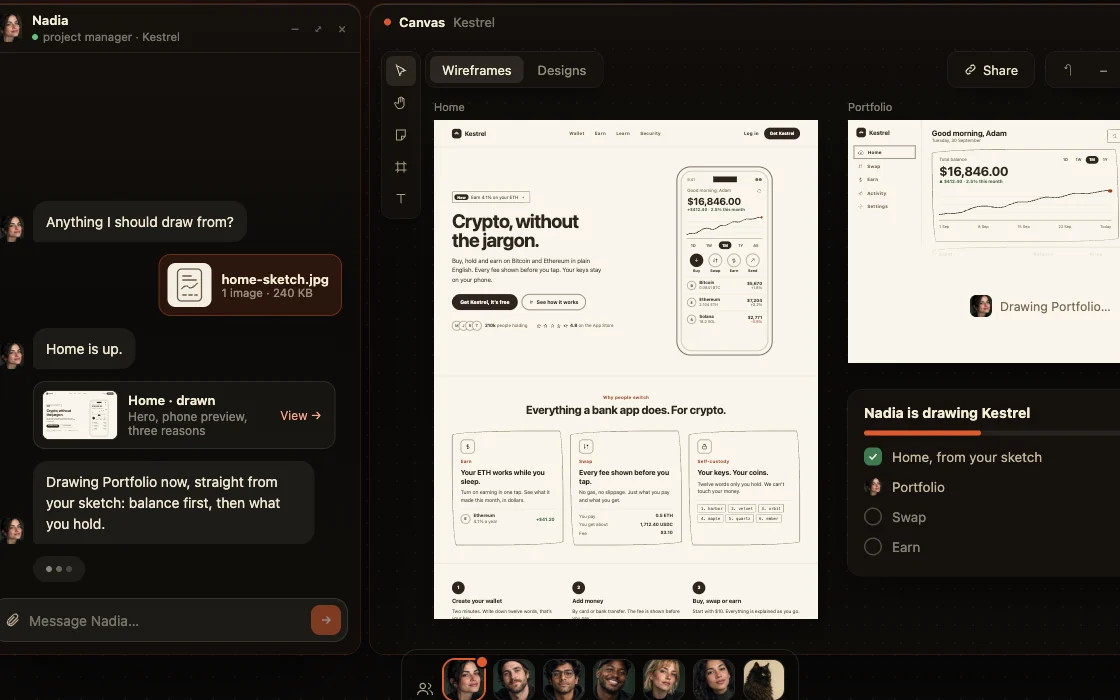The image size is (1120, 700).
Task: Select the blonde woman avatar
Action: tap(664, 679)
